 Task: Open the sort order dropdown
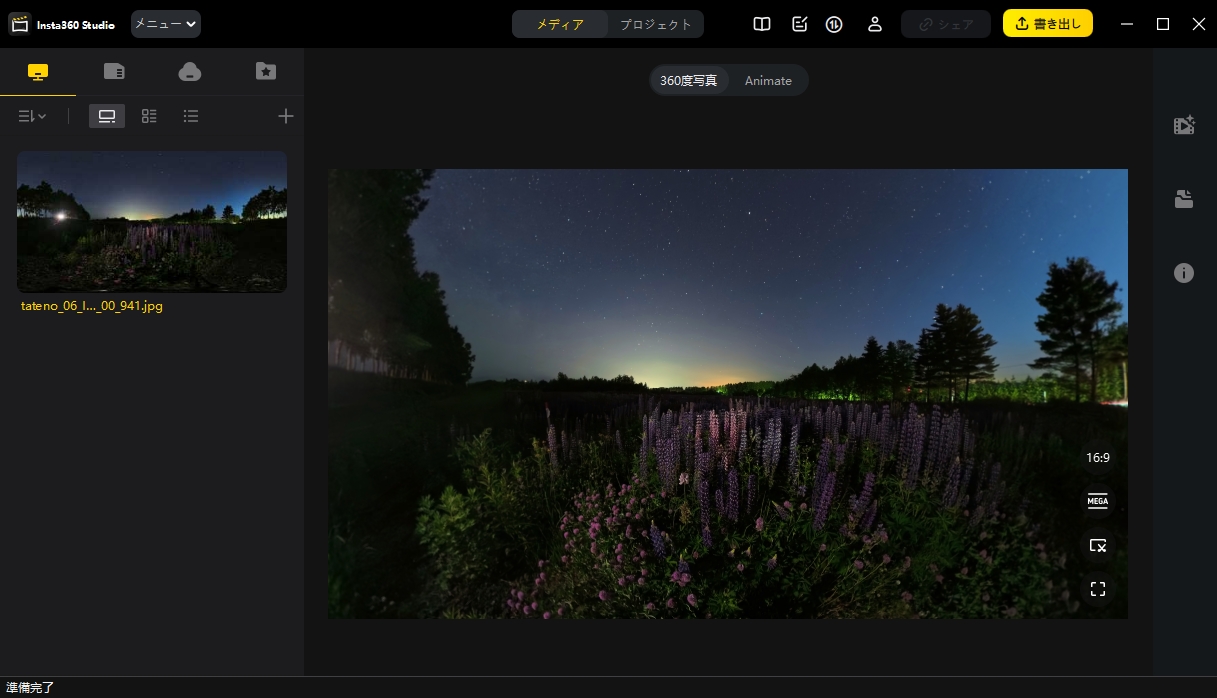[x=32, y=116]
